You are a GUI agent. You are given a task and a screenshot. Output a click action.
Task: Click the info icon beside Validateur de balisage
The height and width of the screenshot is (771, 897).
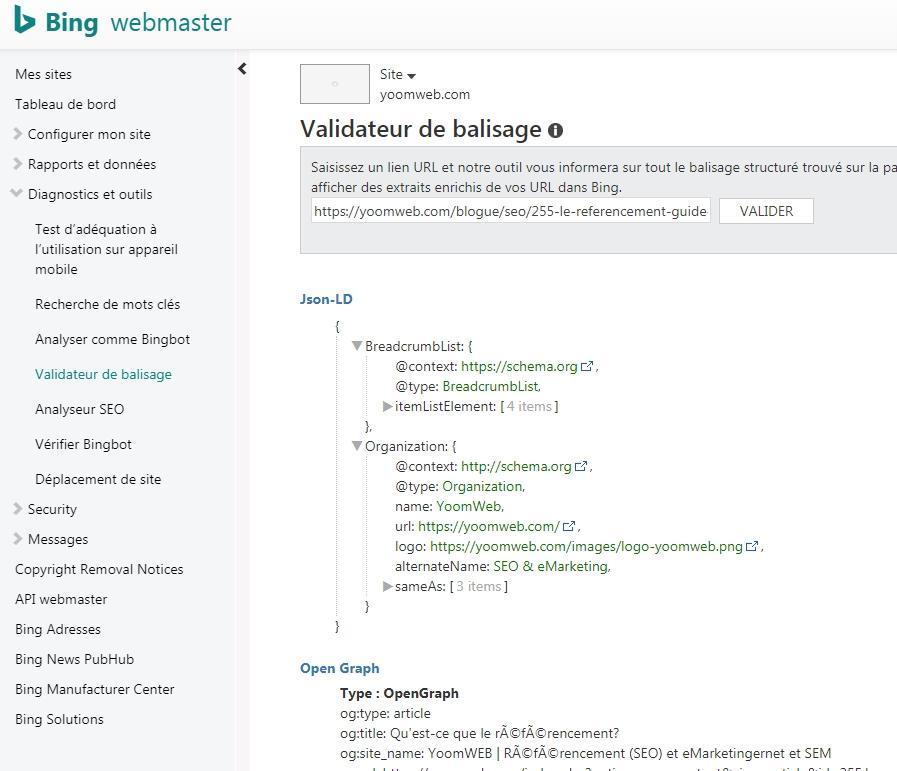(x=555, y=130)
